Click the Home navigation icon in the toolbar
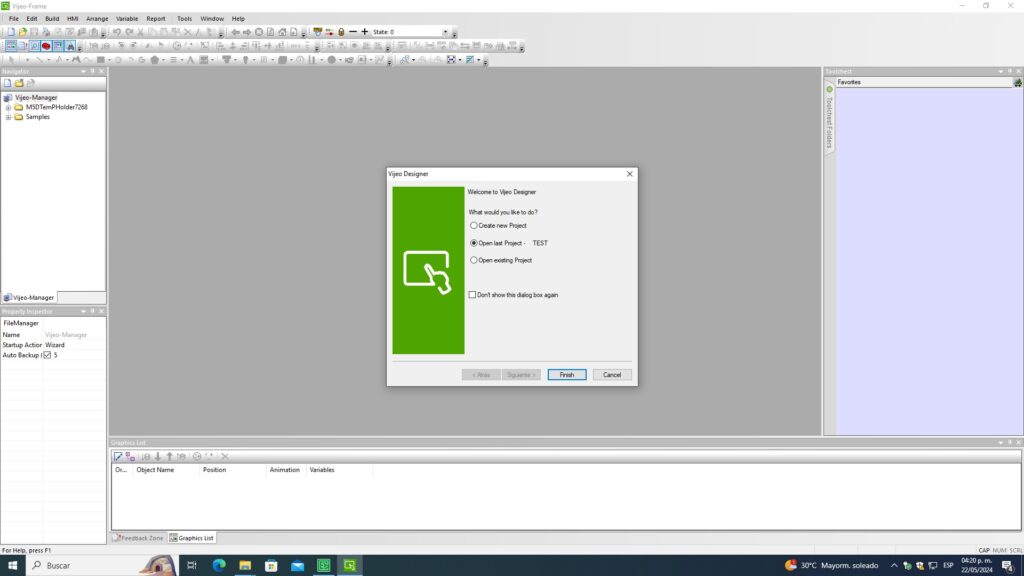The image size is (1024, 576). 282,30
